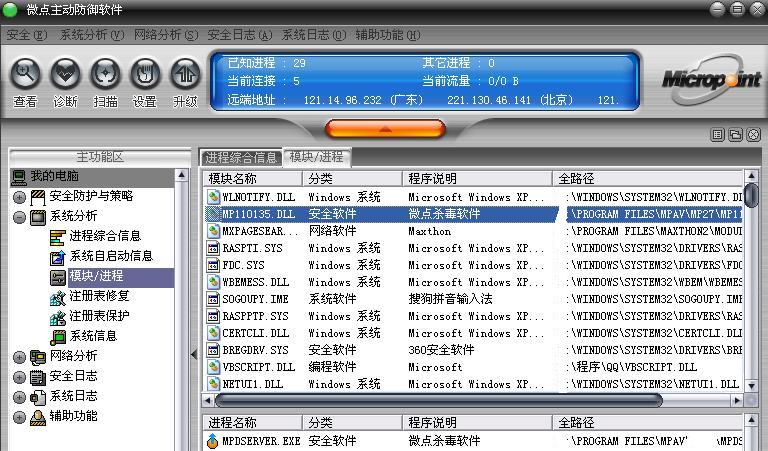This screenshot has width=768, height=451.
Task: Click the 系统日志 document icon
Action: point(38,398)
